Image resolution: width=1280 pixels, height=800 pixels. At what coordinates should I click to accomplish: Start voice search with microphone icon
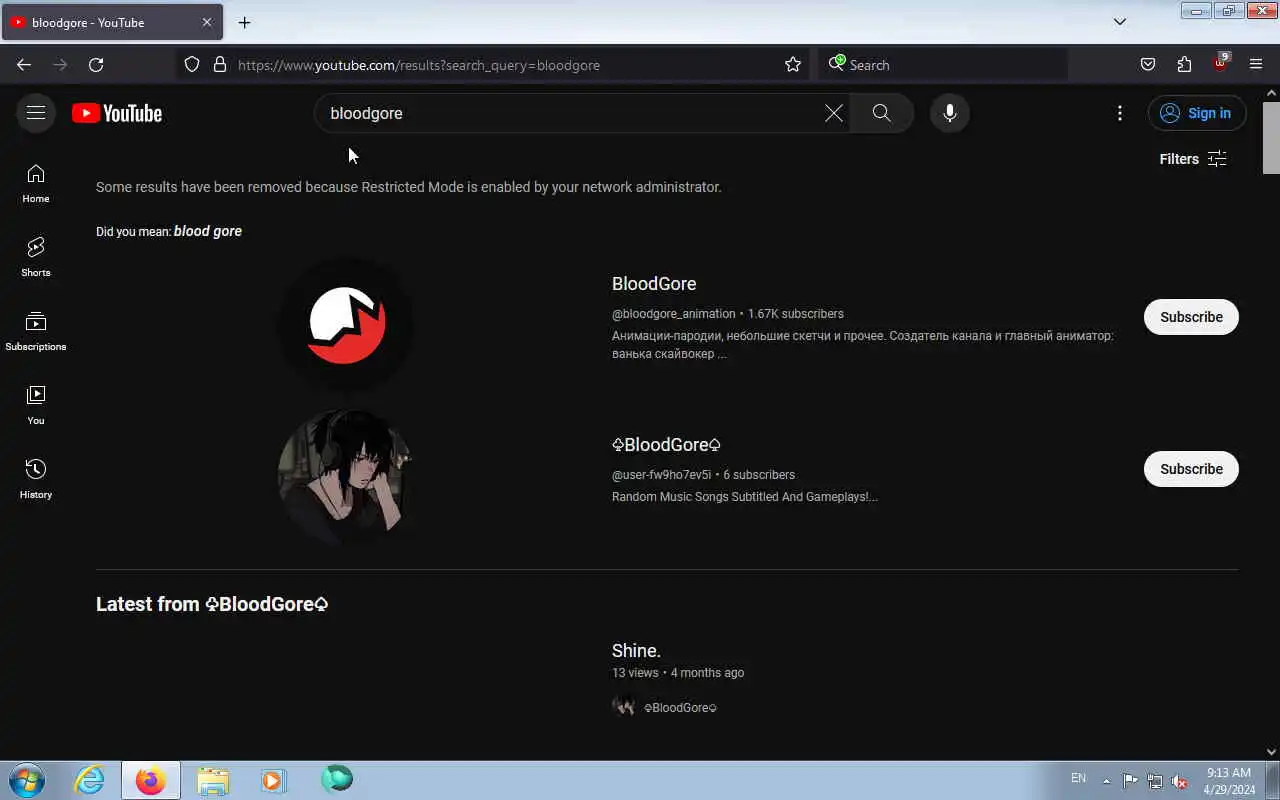click(950, 113)
